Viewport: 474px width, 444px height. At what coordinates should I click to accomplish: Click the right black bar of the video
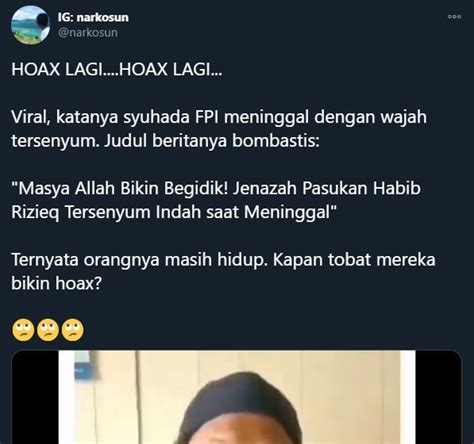click(438, 397)
